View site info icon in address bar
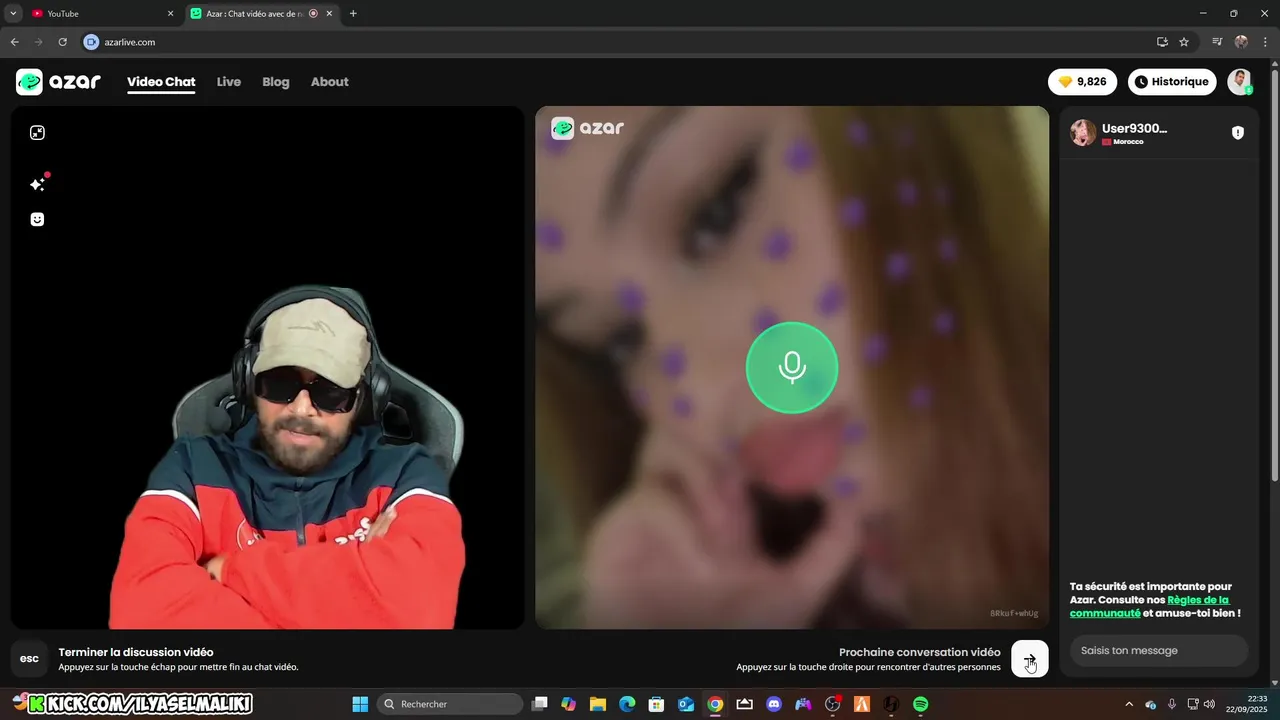 pos(91,42)
